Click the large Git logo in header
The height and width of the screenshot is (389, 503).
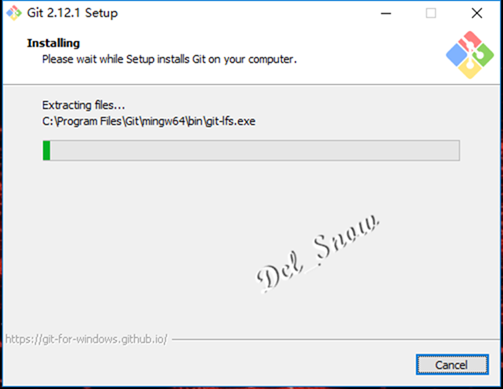click(470, 55)
